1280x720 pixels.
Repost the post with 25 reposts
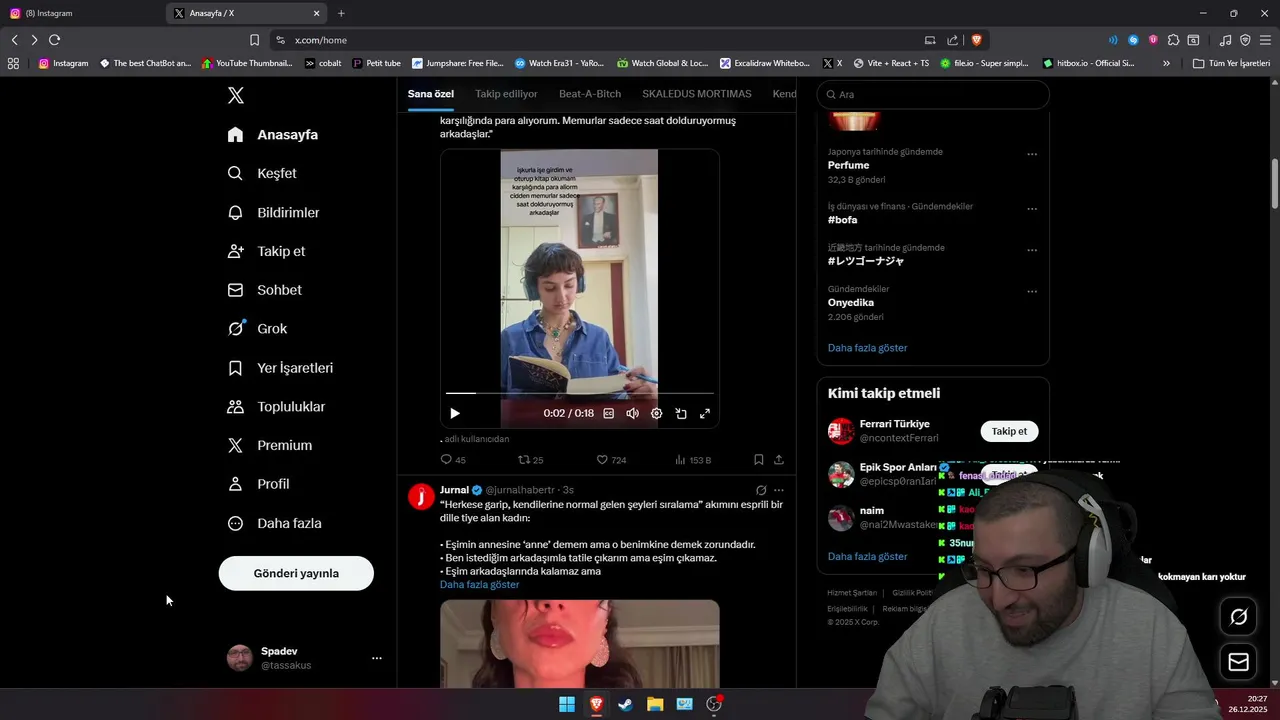pos(530,460)
